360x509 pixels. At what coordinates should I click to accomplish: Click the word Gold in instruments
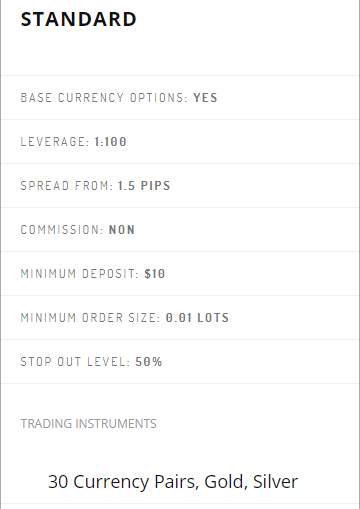coord(226,482)
